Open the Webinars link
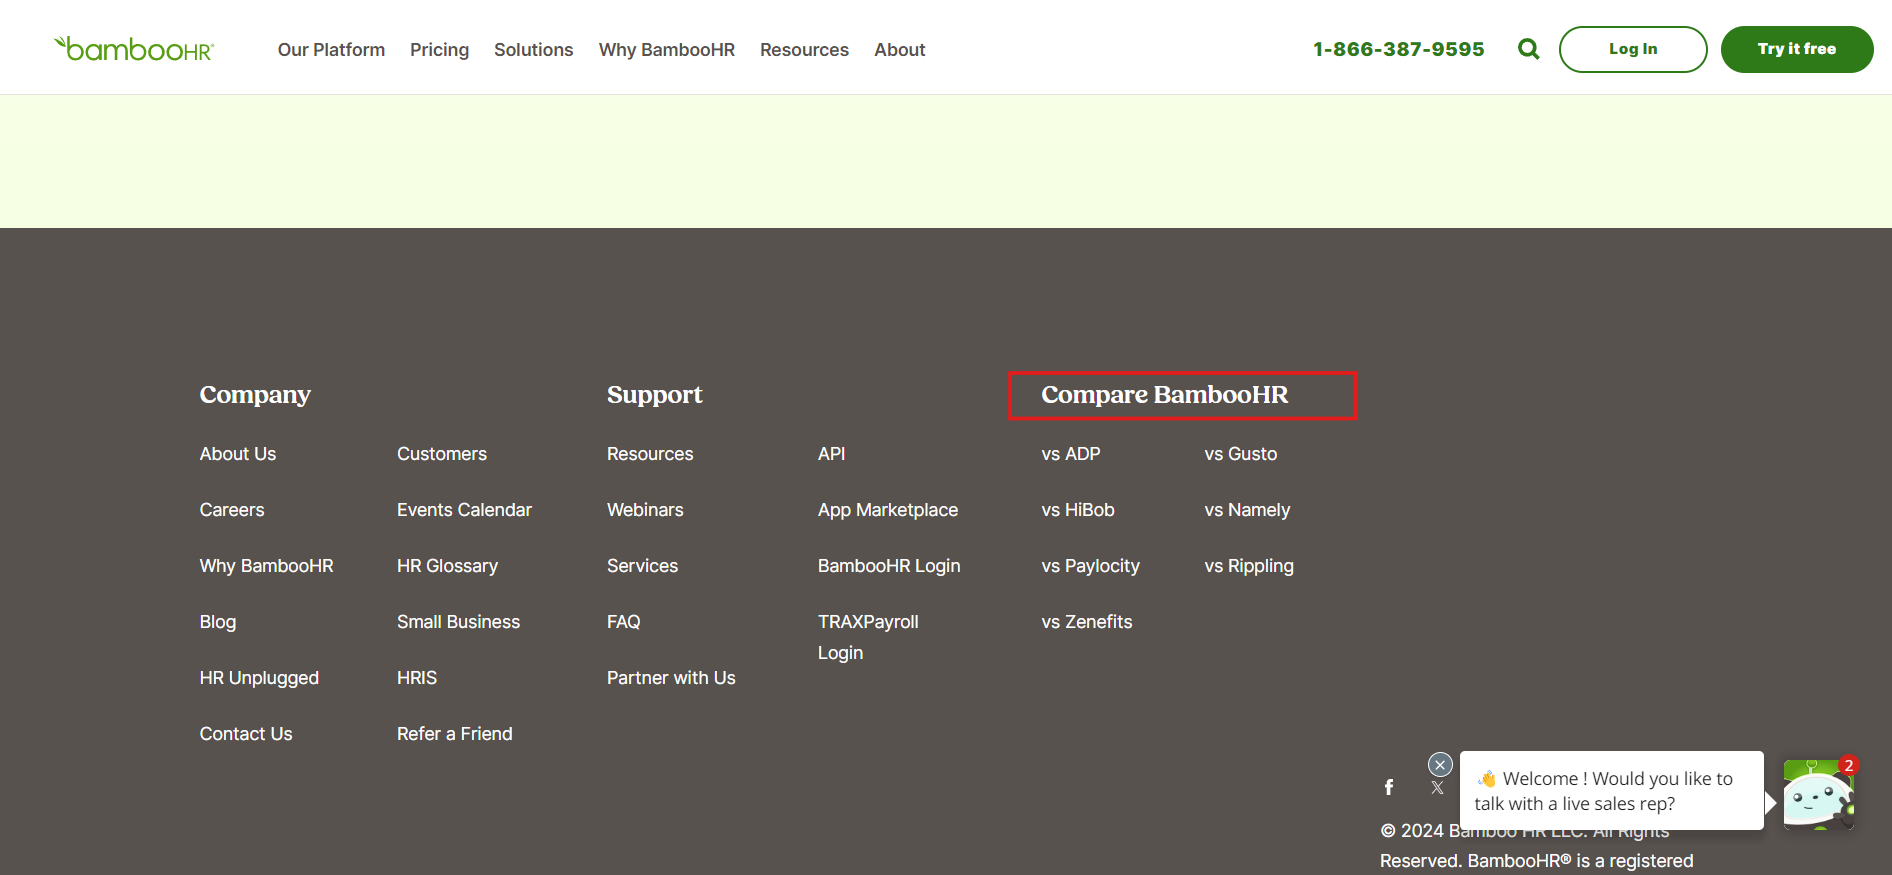Screen dimensions: 1892x875 click(645, 510)
